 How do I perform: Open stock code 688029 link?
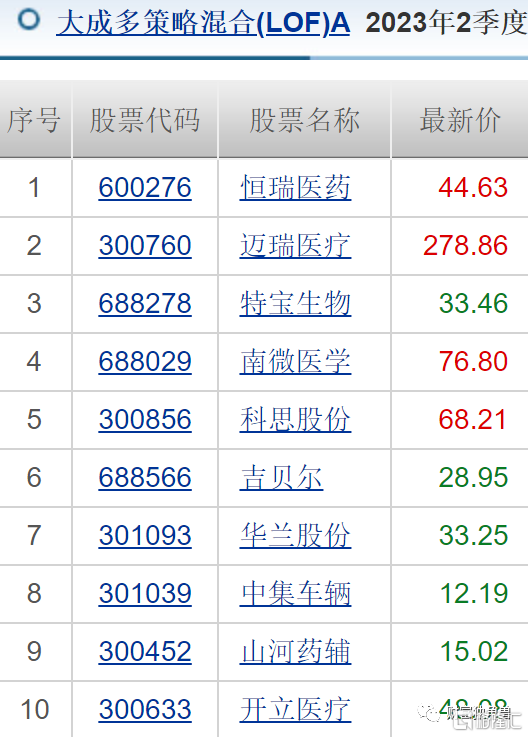145,361
